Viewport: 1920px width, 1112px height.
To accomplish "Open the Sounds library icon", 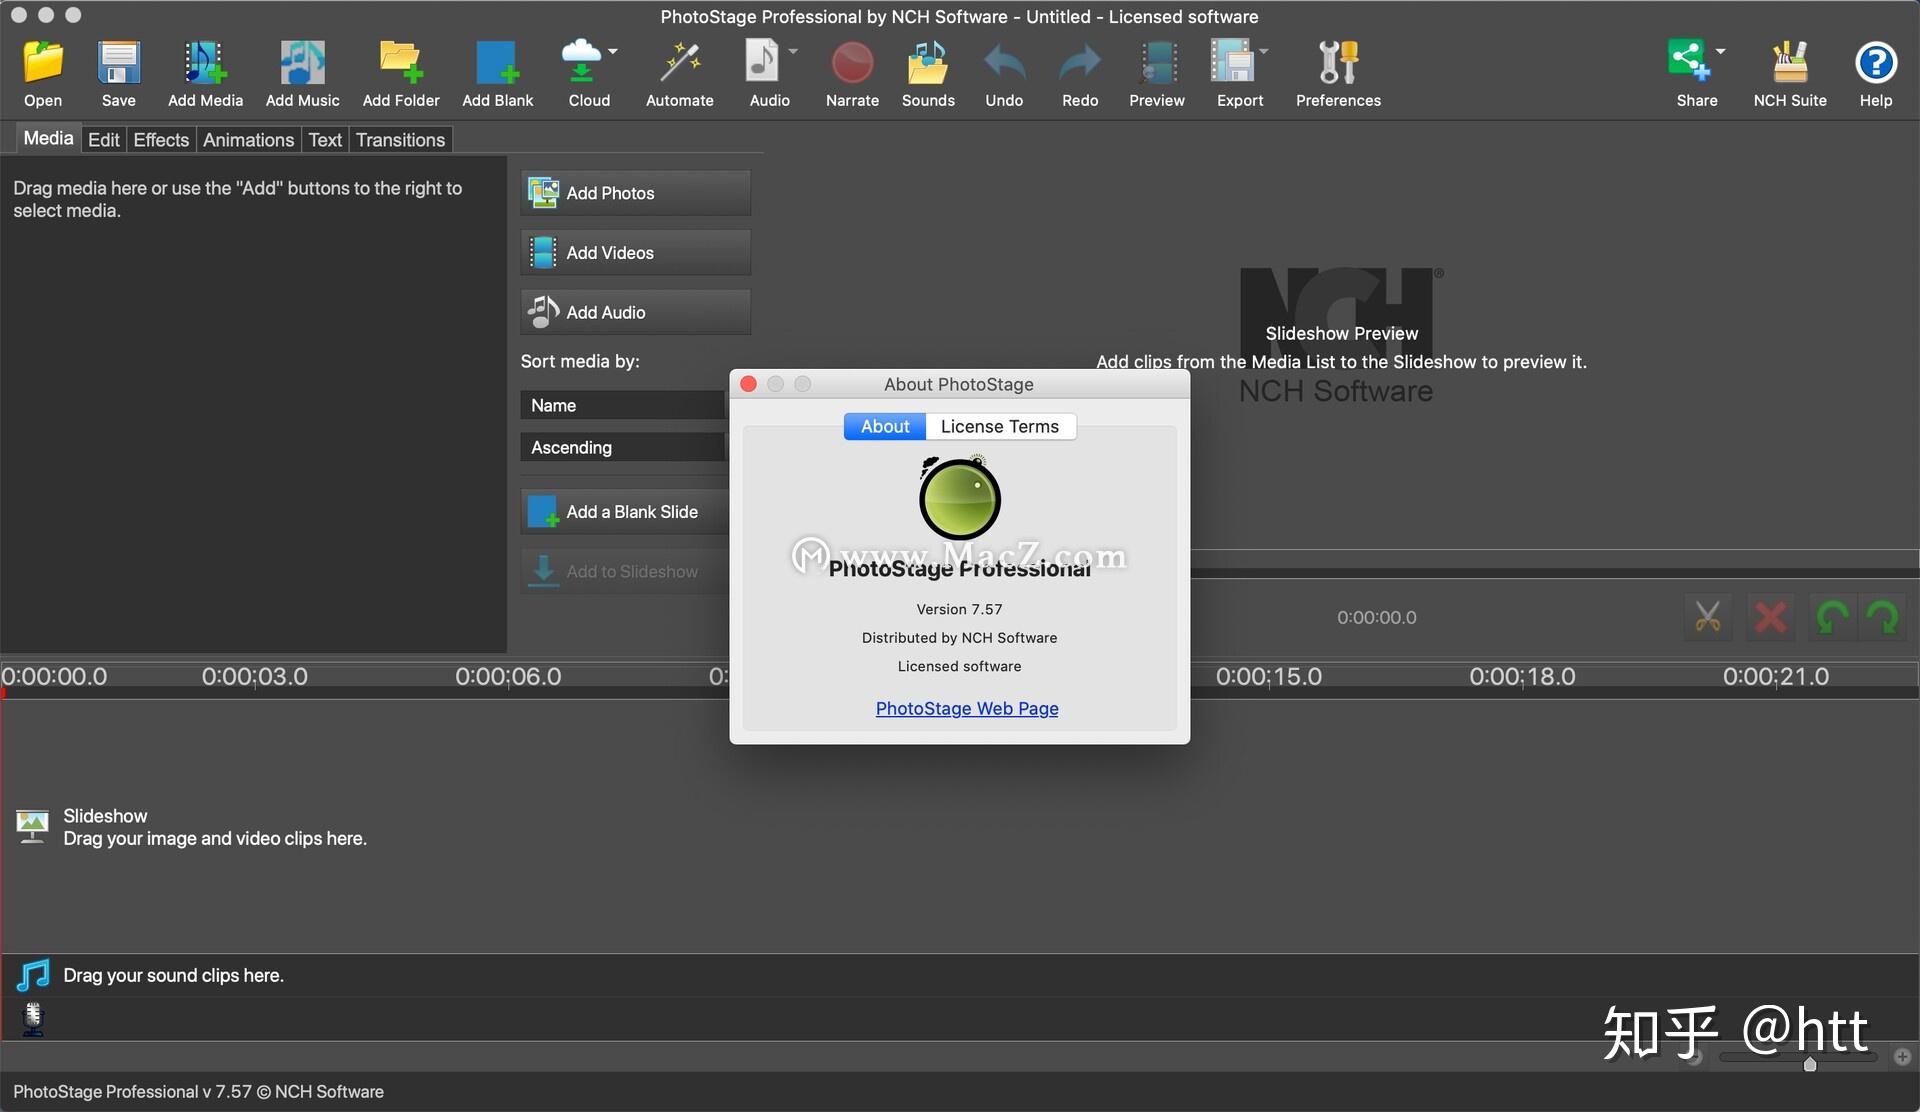I will click(928, 63).
